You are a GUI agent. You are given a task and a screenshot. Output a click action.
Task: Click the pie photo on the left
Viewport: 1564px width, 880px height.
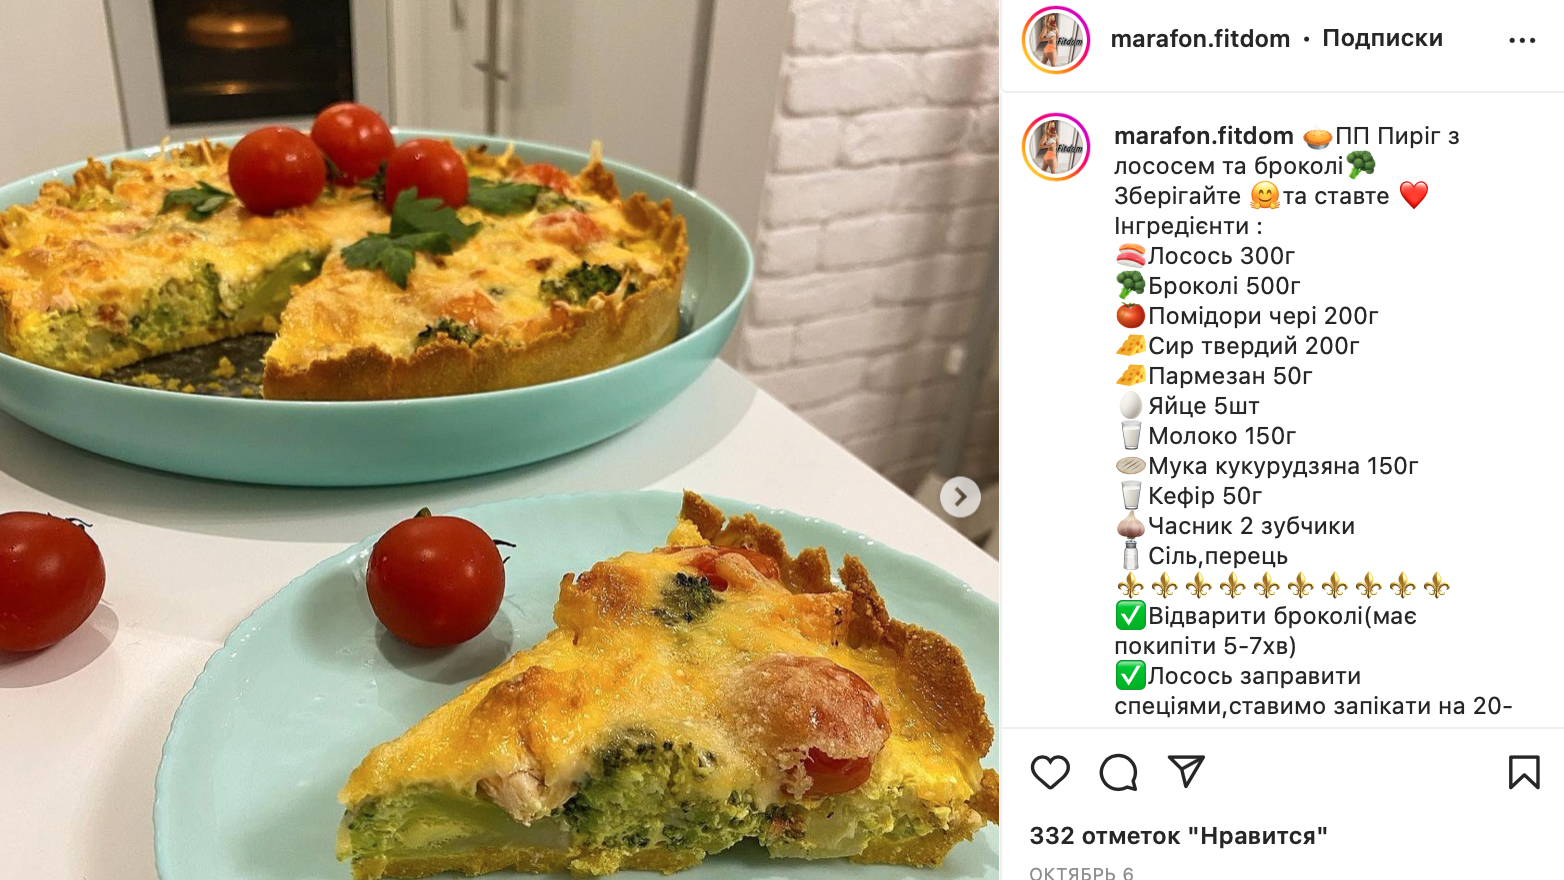pyautogui.click(x=499, y=440)
